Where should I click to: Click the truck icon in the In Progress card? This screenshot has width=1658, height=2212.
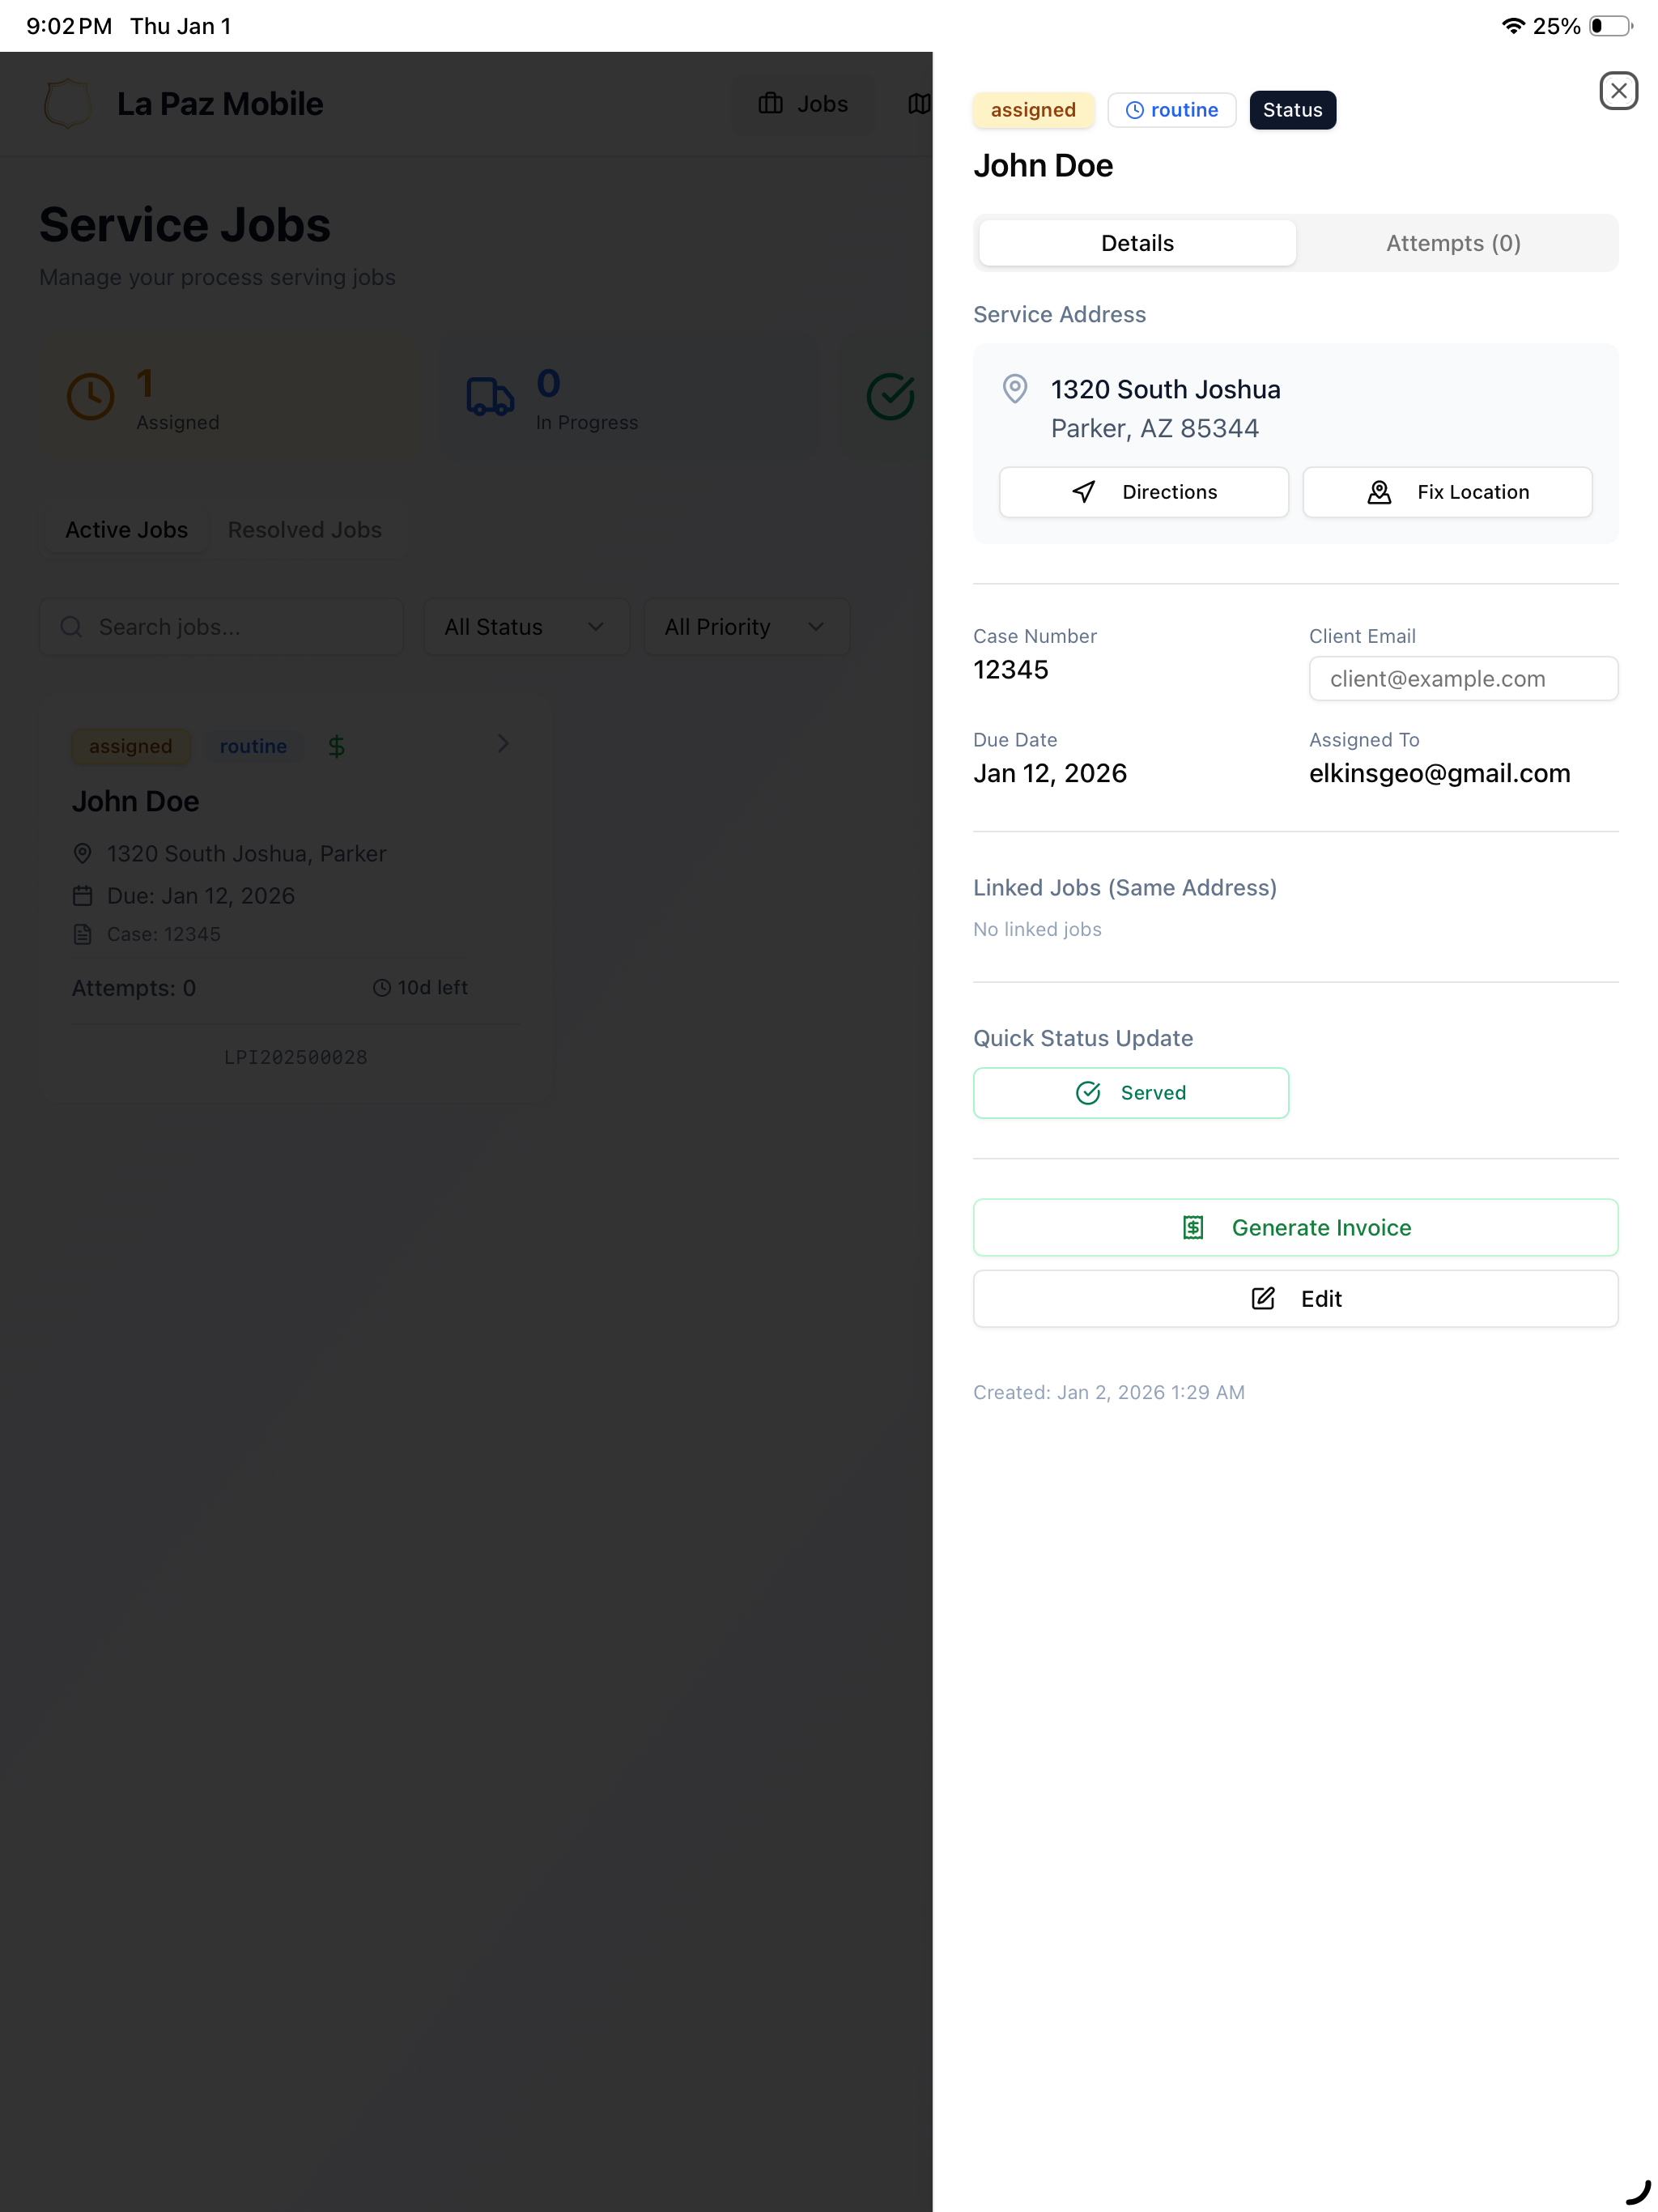(490, 397)
